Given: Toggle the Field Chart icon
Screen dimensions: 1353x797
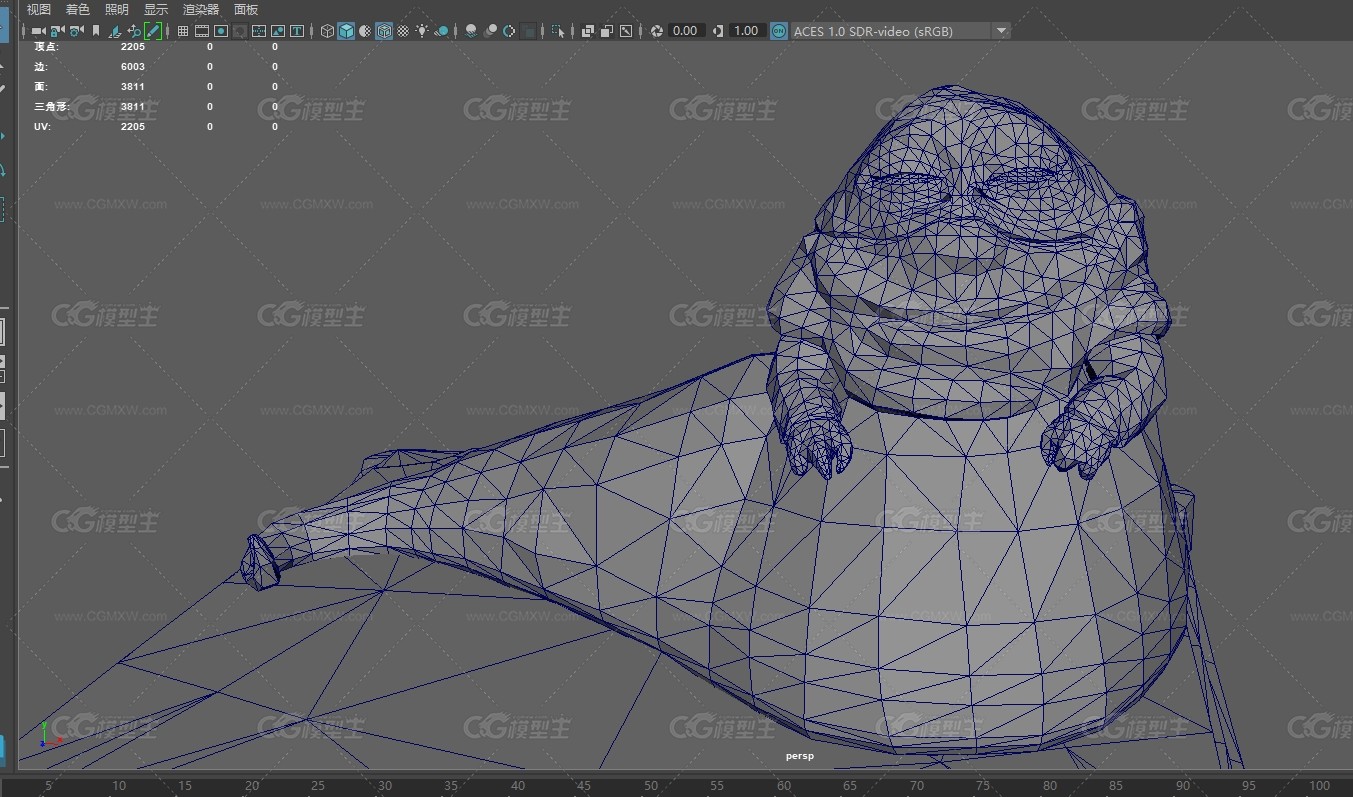Looking at the screenshot, I should 259,31.
